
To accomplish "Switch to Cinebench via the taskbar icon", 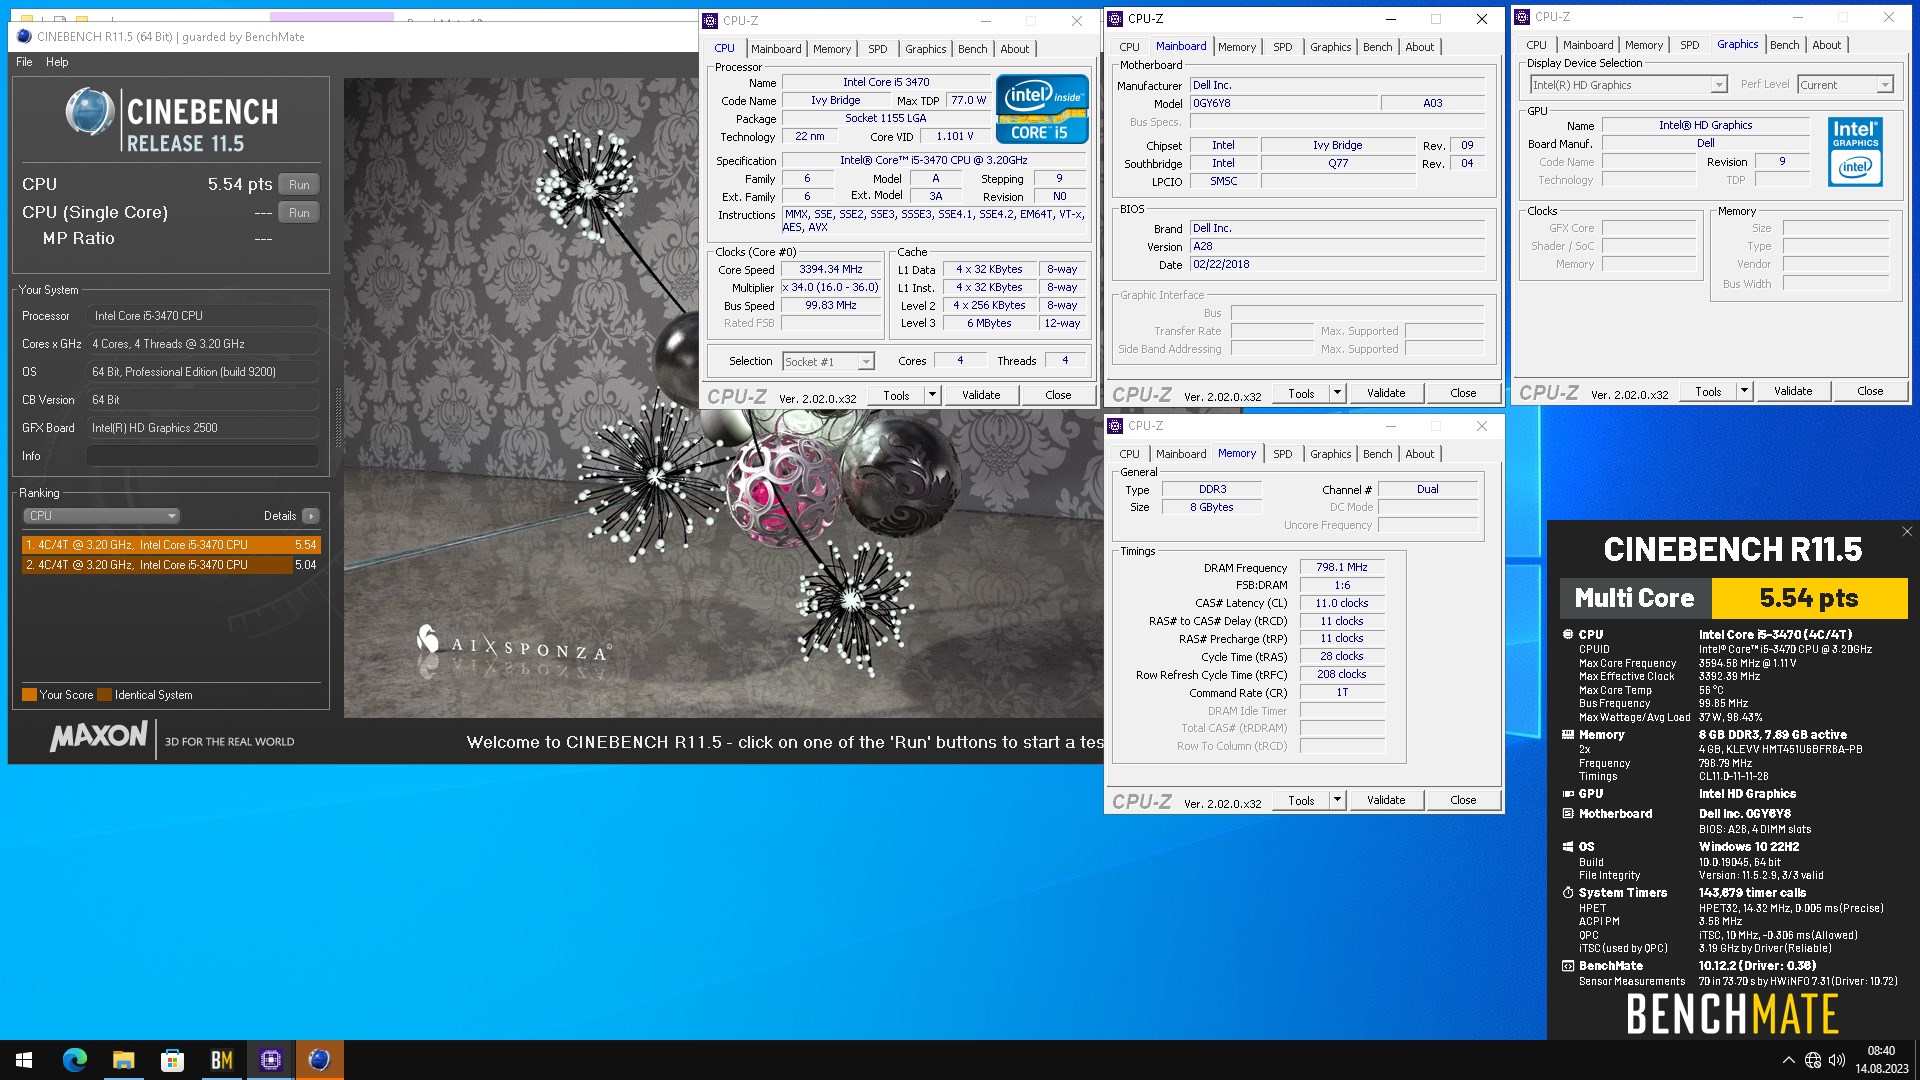I will [x=319, y=1060].
